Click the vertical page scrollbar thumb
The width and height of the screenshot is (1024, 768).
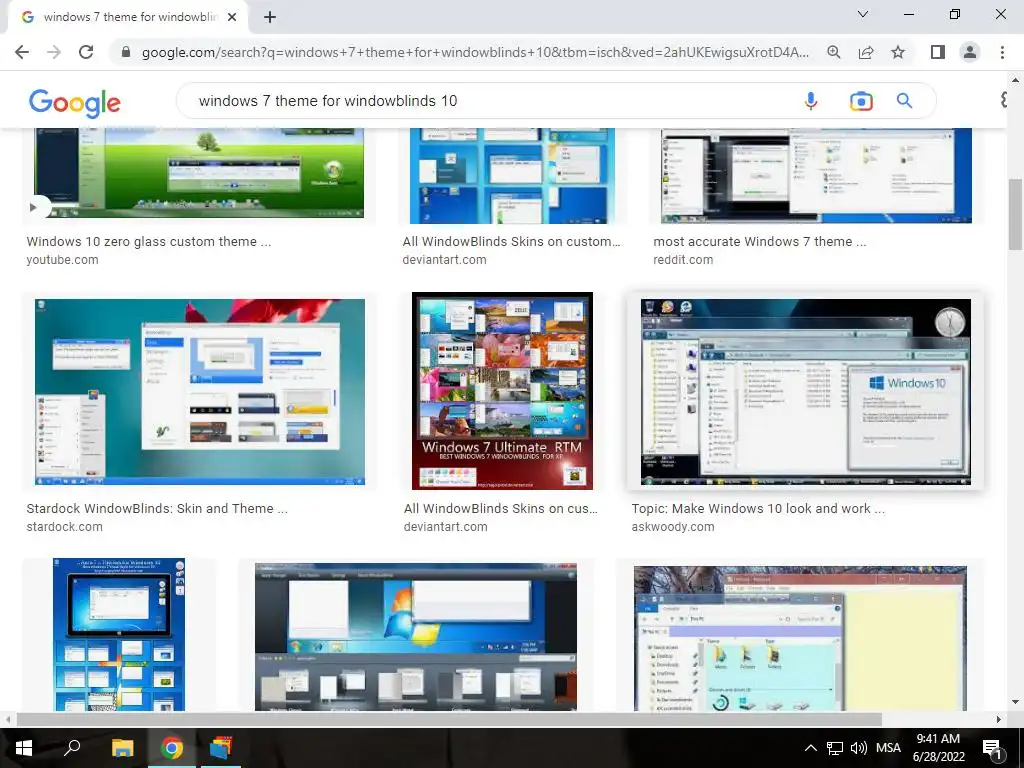1015,214
